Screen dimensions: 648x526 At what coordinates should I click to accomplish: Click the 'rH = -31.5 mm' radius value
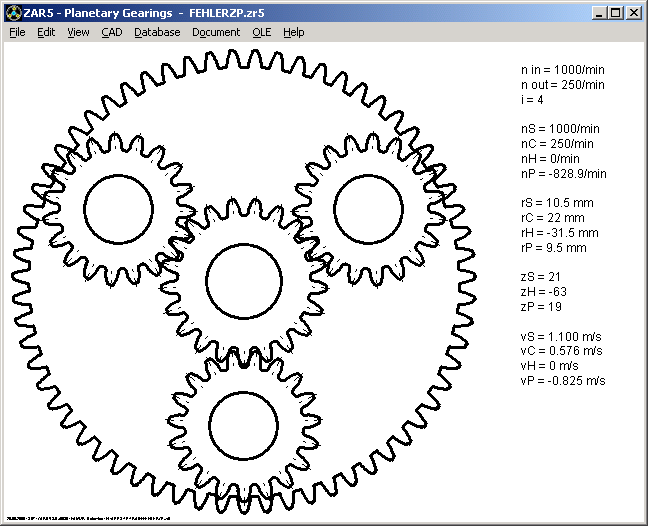click(x=560, y=233)
